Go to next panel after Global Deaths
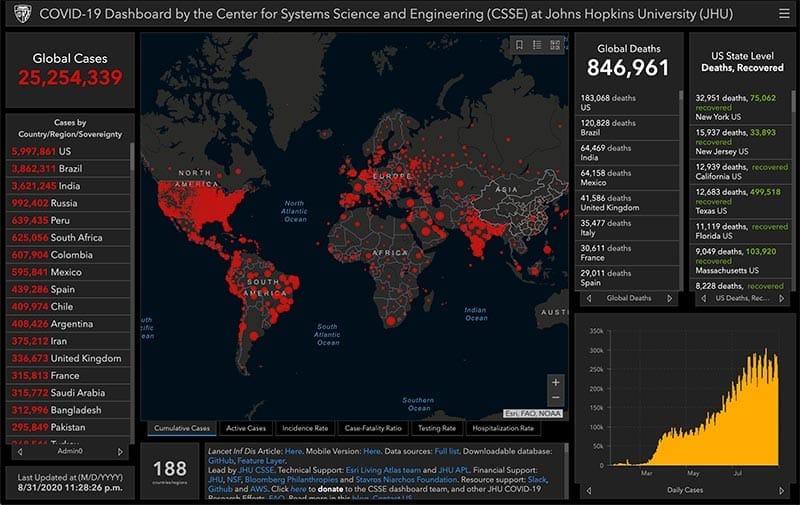 point(669,298)
